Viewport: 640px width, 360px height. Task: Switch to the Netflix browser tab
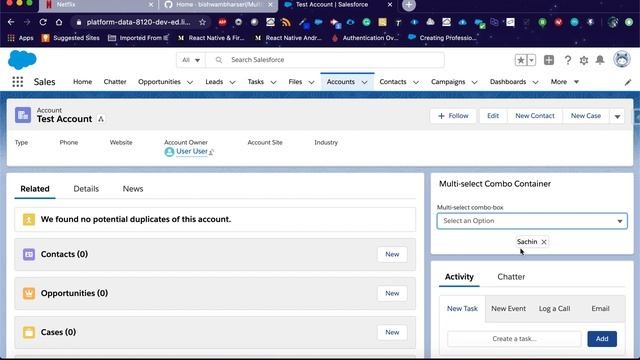coord(98,5)
